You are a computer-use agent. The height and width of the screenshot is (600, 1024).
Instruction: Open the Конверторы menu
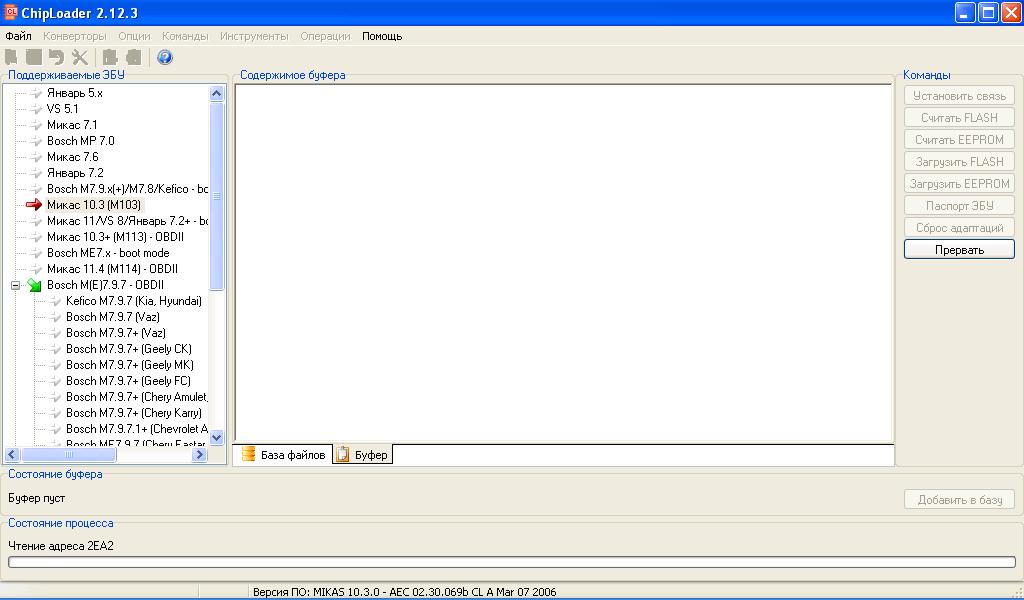(74, 36)
